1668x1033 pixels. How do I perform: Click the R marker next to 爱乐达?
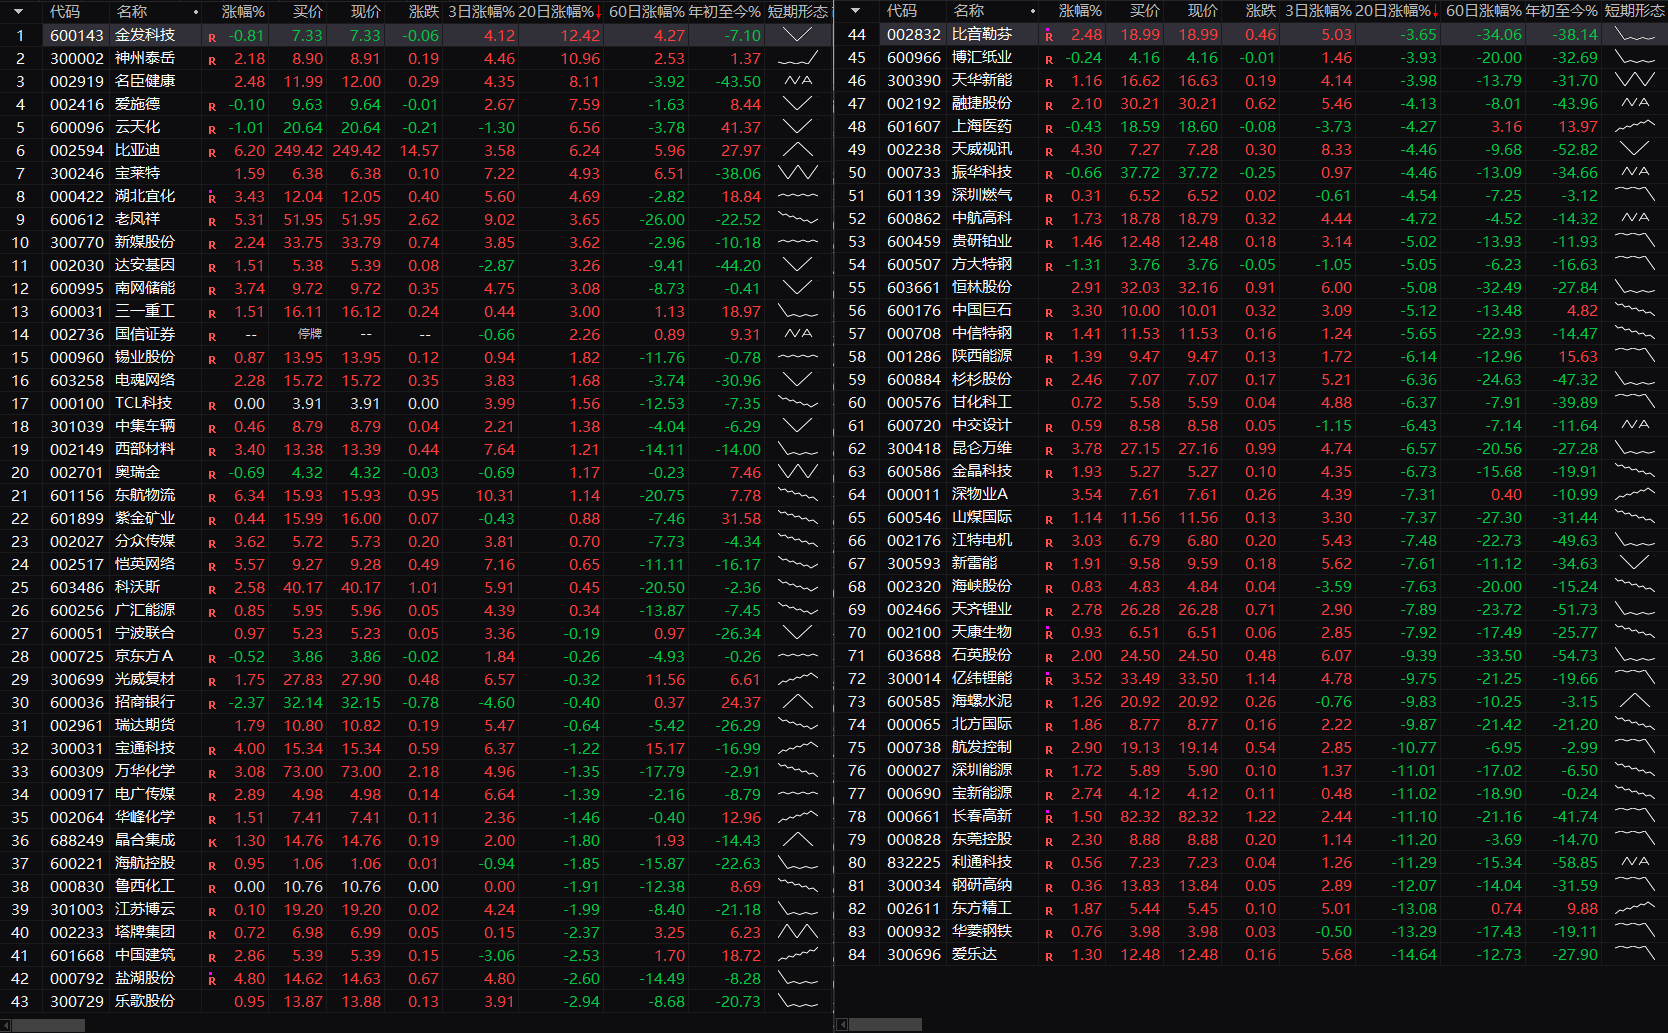point(1049,956)
